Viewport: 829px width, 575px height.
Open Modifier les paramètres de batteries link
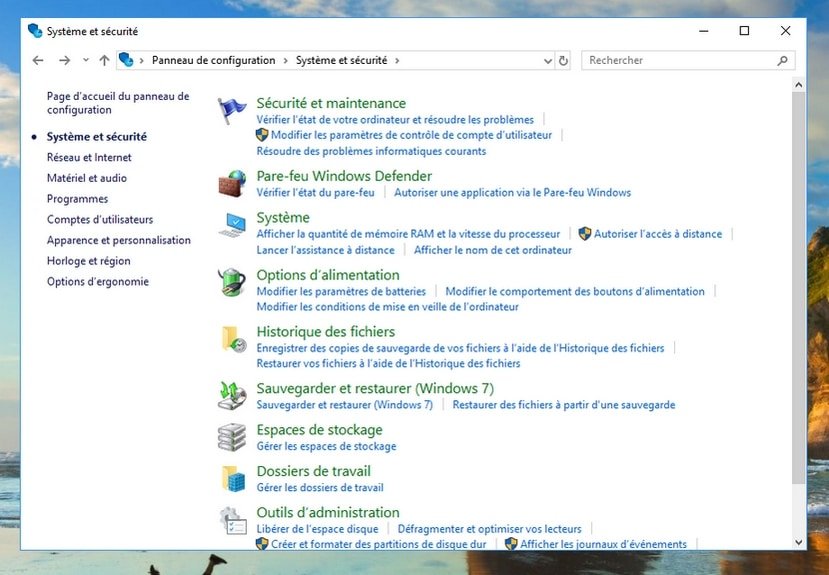[341, 291]
